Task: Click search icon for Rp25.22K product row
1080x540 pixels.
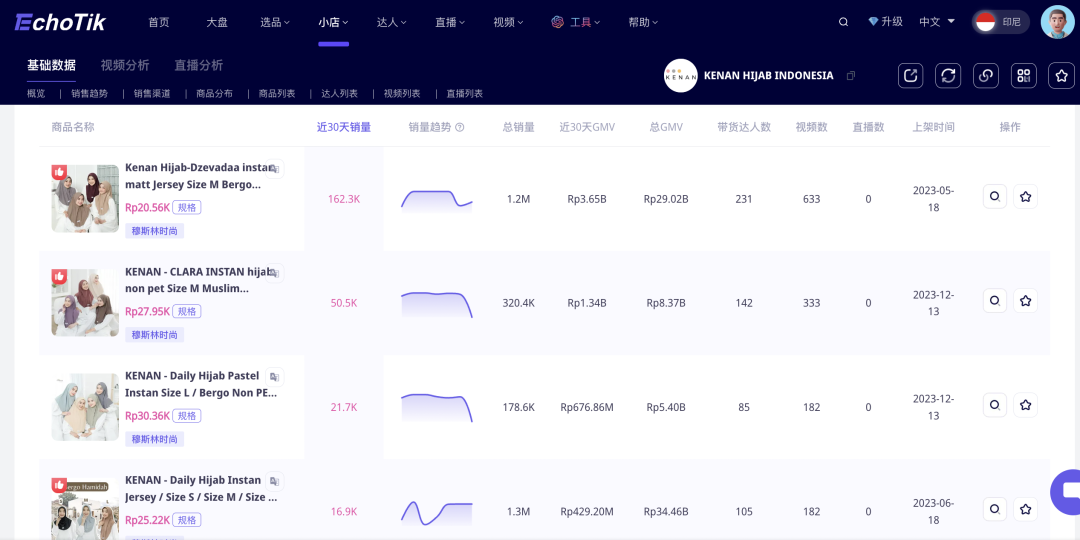Action: tap(995, 509)
